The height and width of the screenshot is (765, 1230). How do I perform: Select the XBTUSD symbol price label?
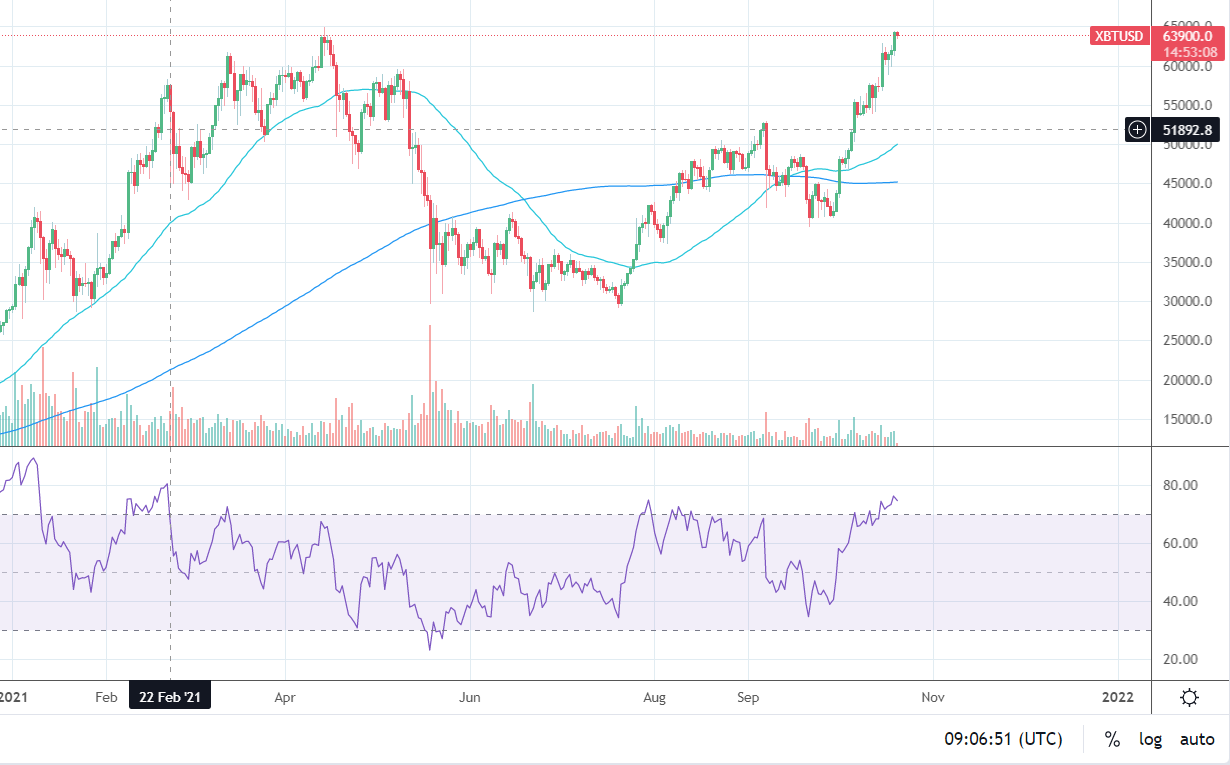(1119, 36)
